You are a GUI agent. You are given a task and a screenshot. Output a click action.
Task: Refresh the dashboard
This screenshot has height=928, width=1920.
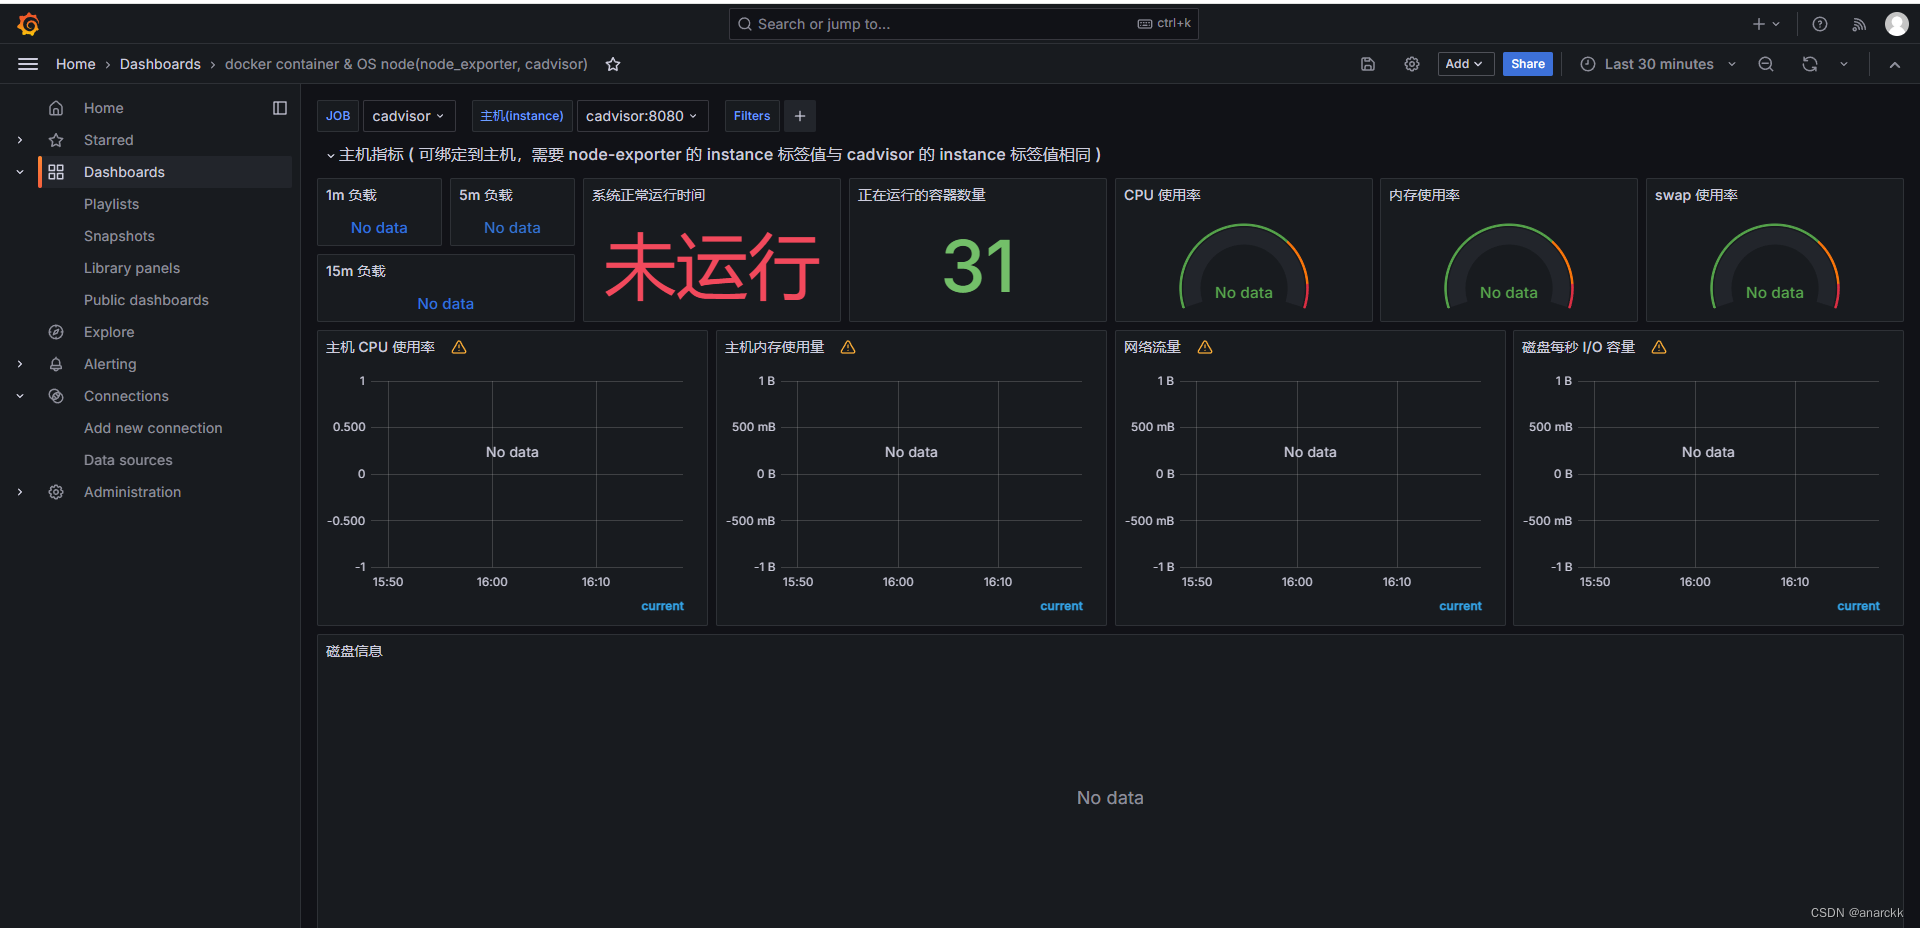tap(1810, 64)
